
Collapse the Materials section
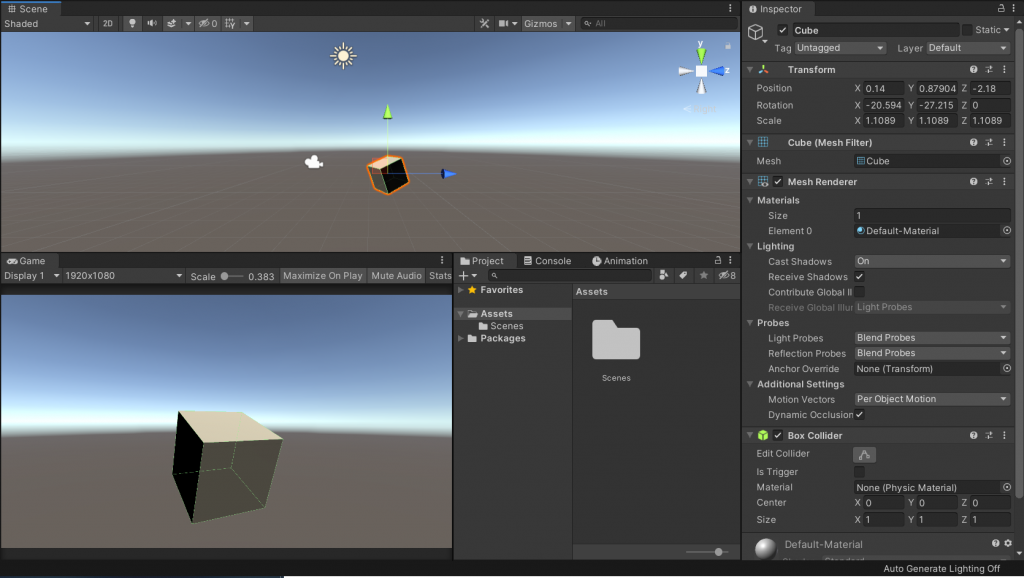coord(750,200)
